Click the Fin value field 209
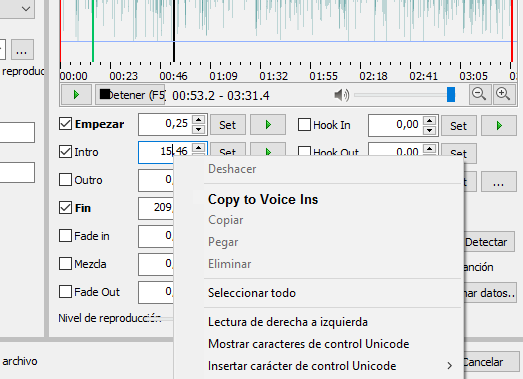Screen dimensions: 523x379 click(156, 208)
